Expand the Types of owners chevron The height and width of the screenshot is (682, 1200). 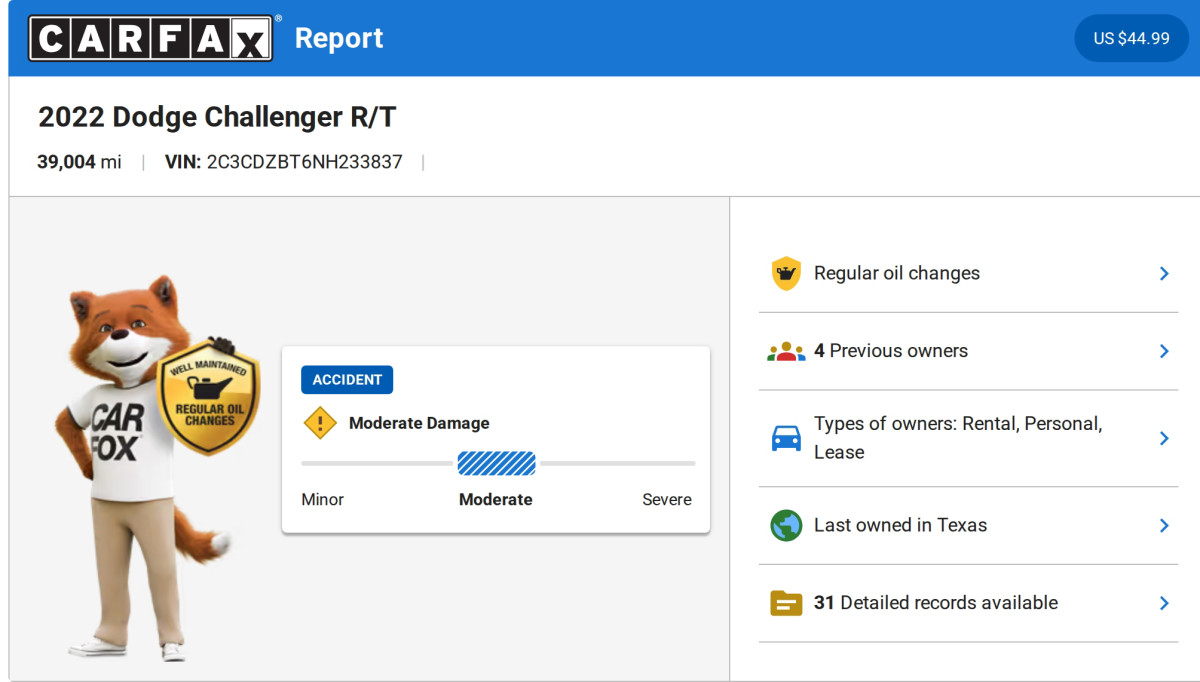point(1163,438)
